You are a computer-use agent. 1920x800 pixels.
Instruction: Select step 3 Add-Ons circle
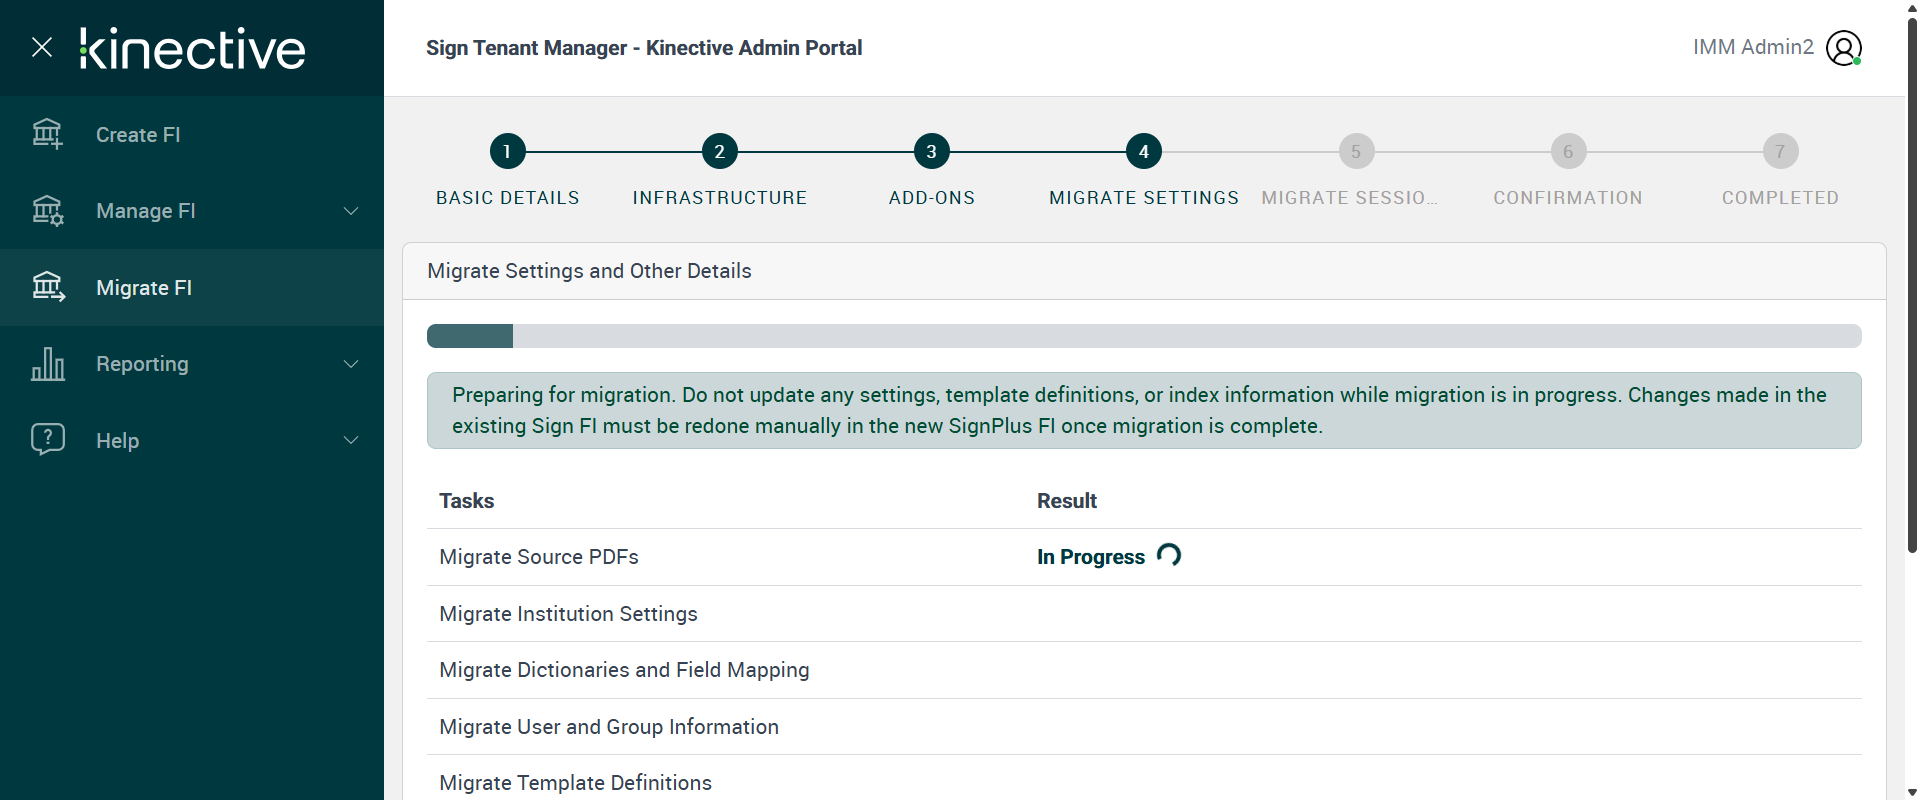coord(931,152)
